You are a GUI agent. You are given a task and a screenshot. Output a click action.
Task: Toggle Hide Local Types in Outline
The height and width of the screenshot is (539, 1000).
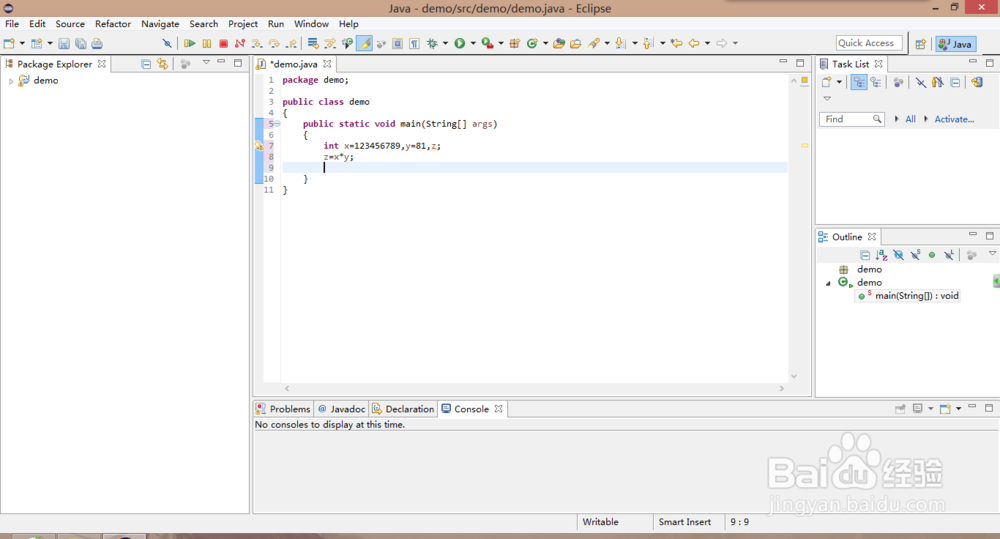tap(949, 255)
